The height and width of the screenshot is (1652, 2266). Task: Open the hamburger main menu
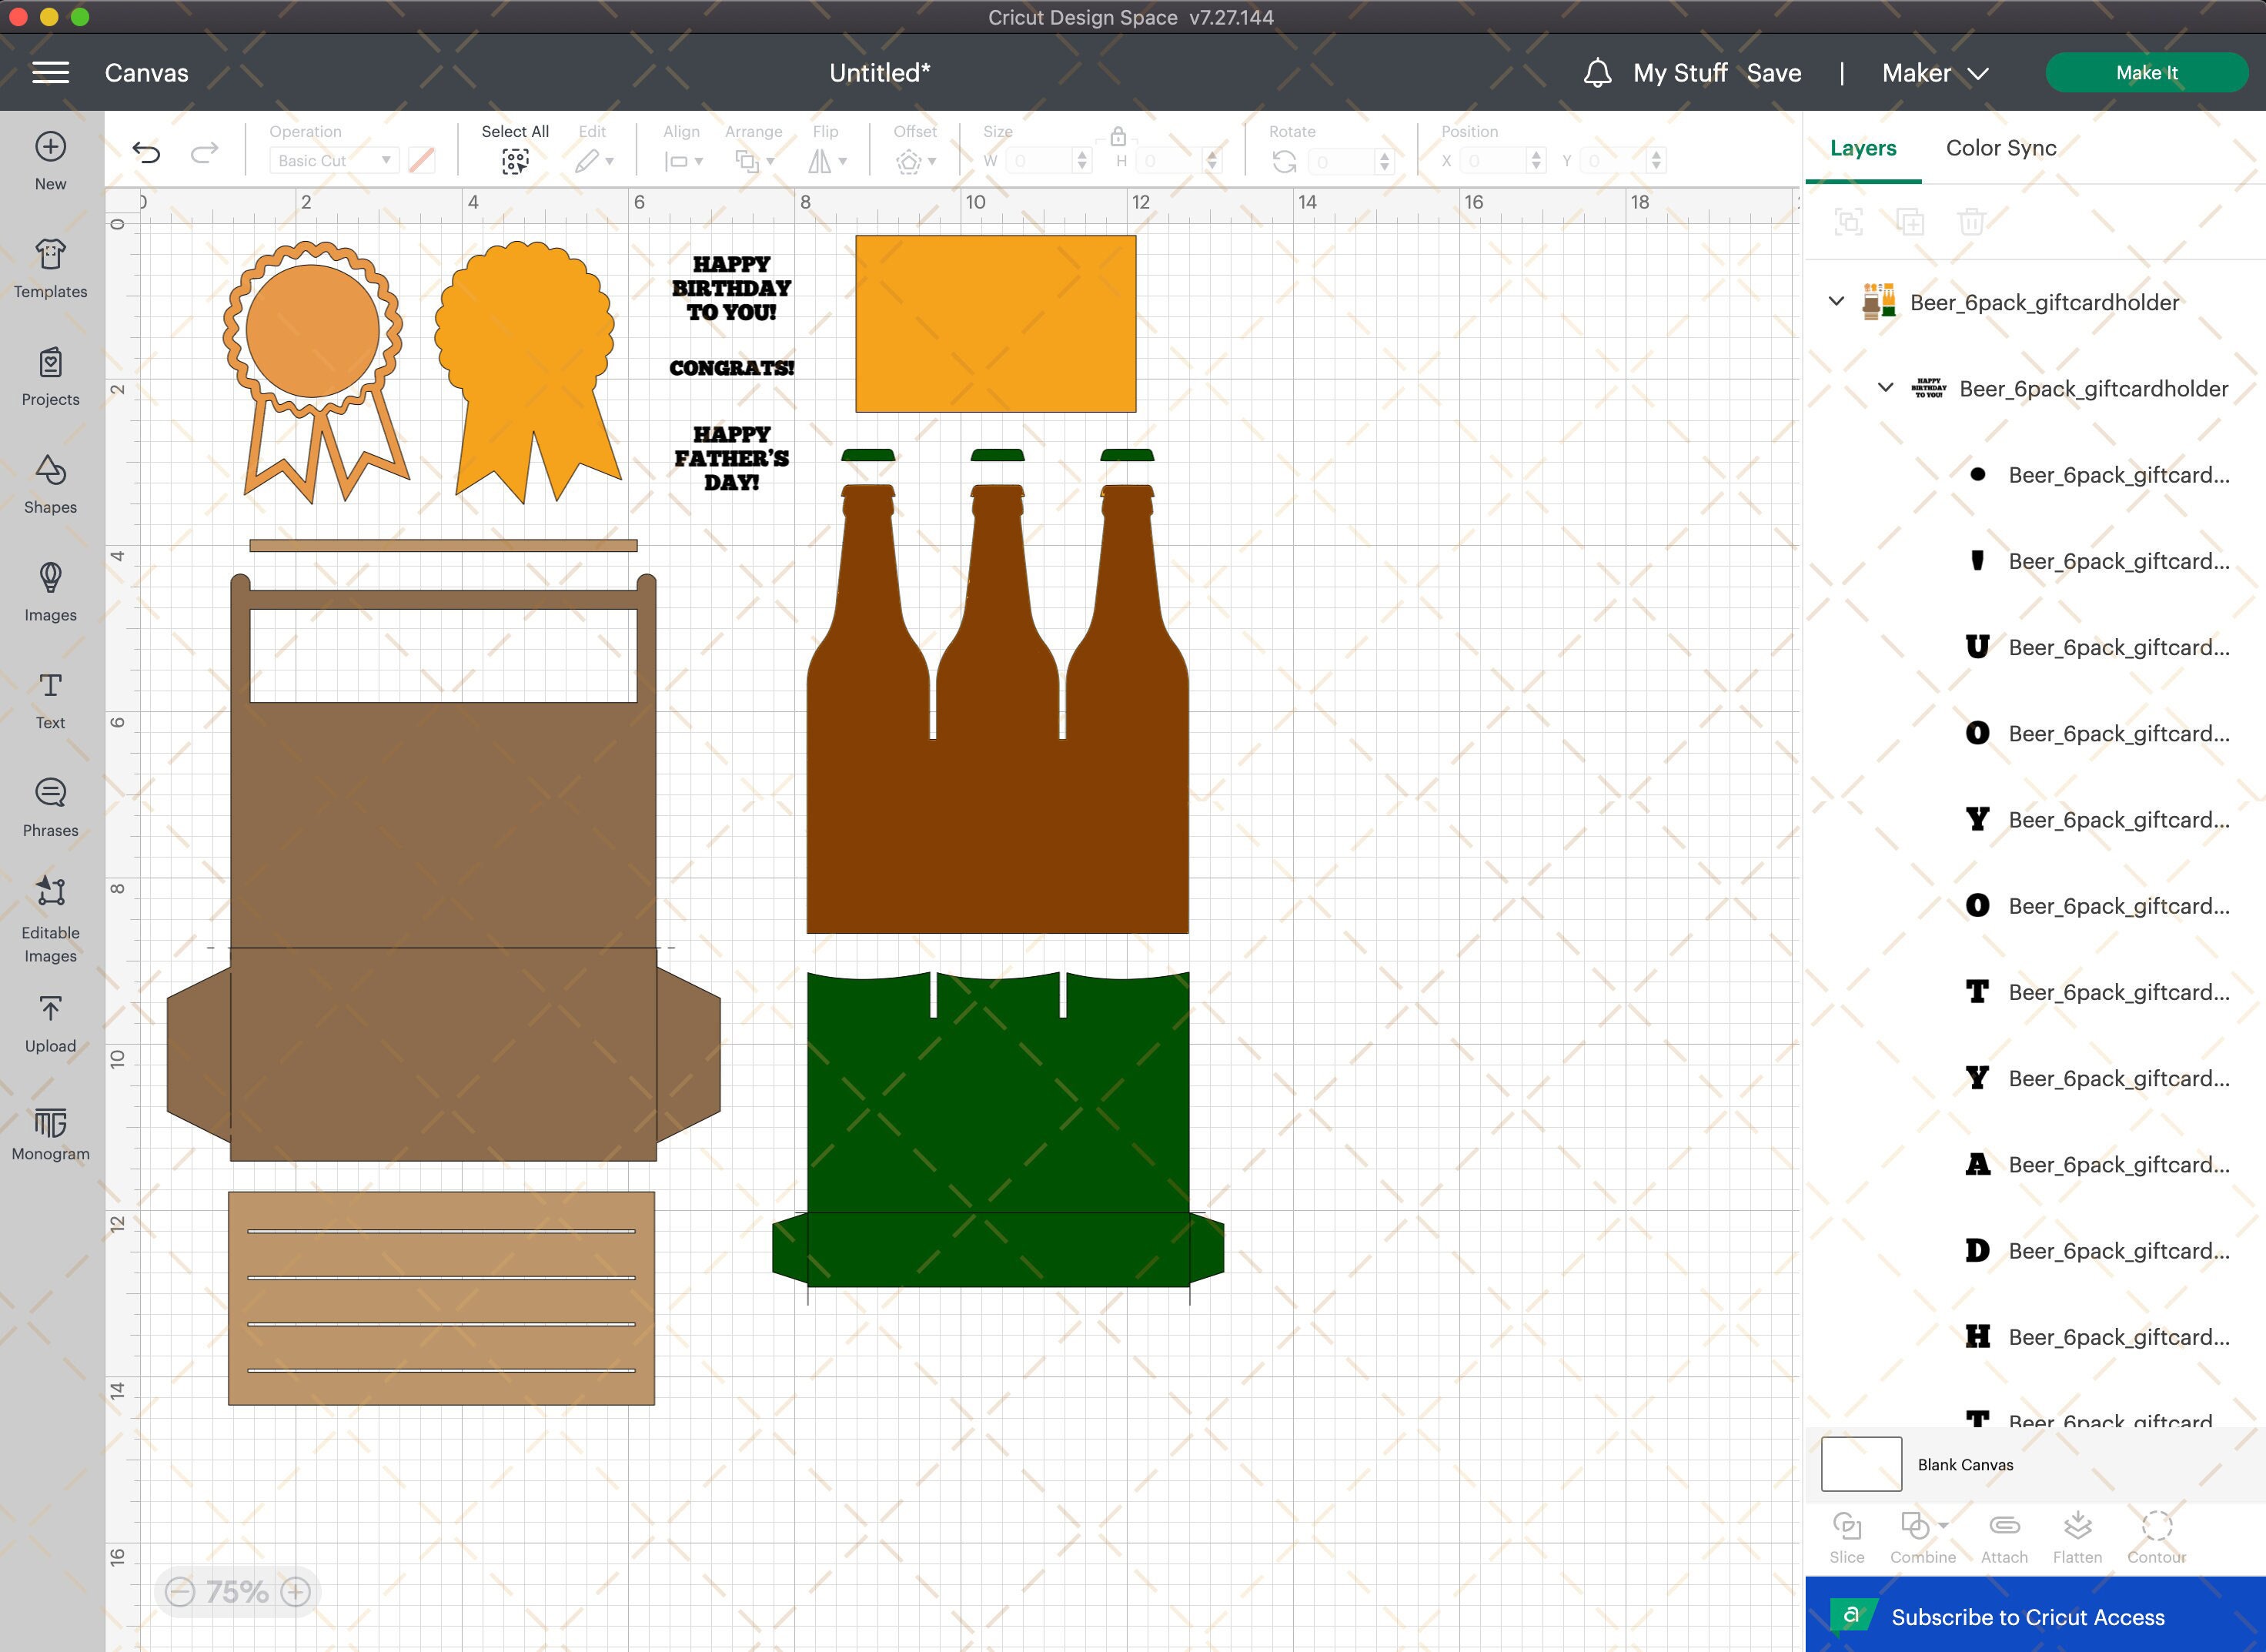tap(51, 73)
